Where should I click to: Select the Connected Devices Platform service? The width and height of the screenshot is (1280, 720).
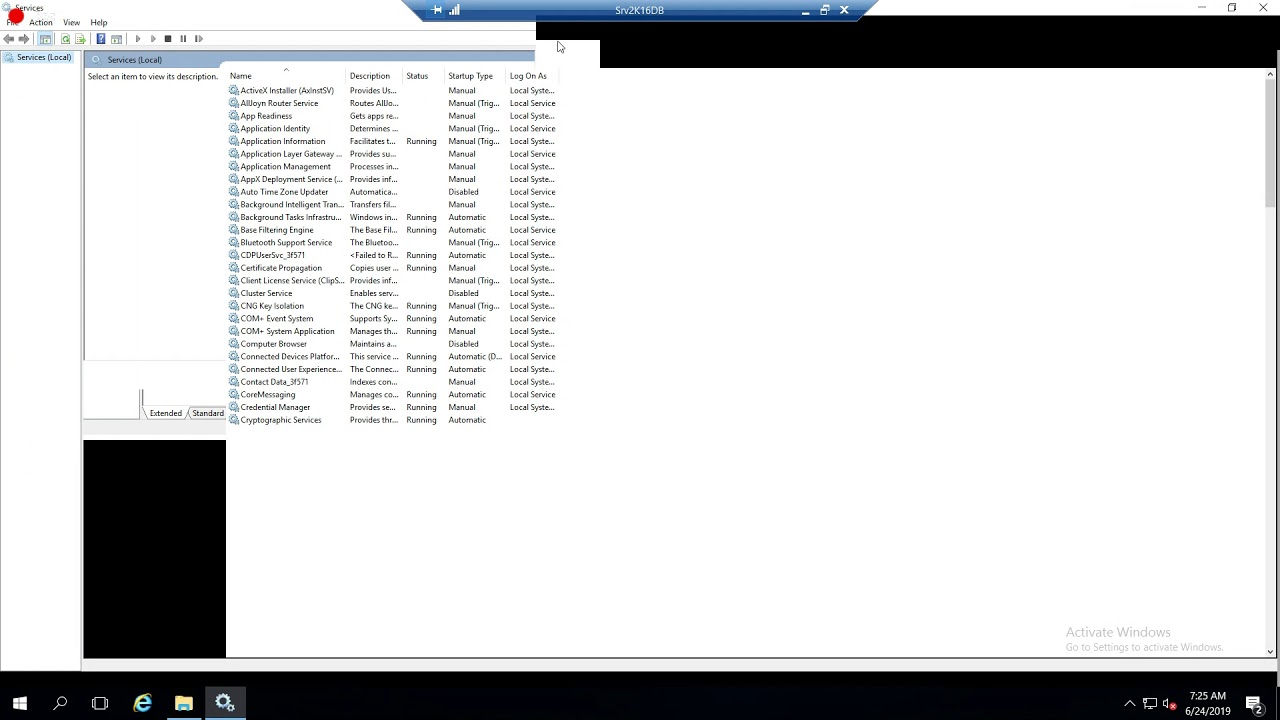(392, 357)
